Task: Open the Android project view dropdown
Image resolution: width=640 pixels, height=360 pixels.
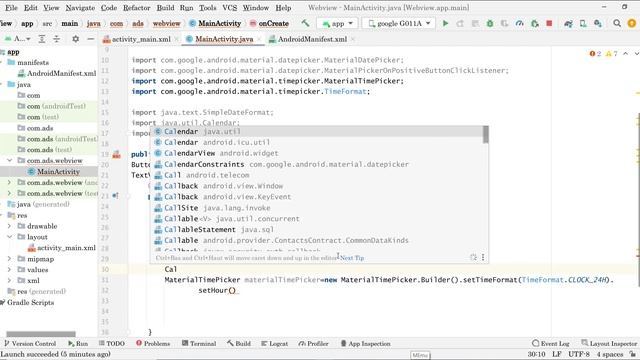Action: click(17, 39)
